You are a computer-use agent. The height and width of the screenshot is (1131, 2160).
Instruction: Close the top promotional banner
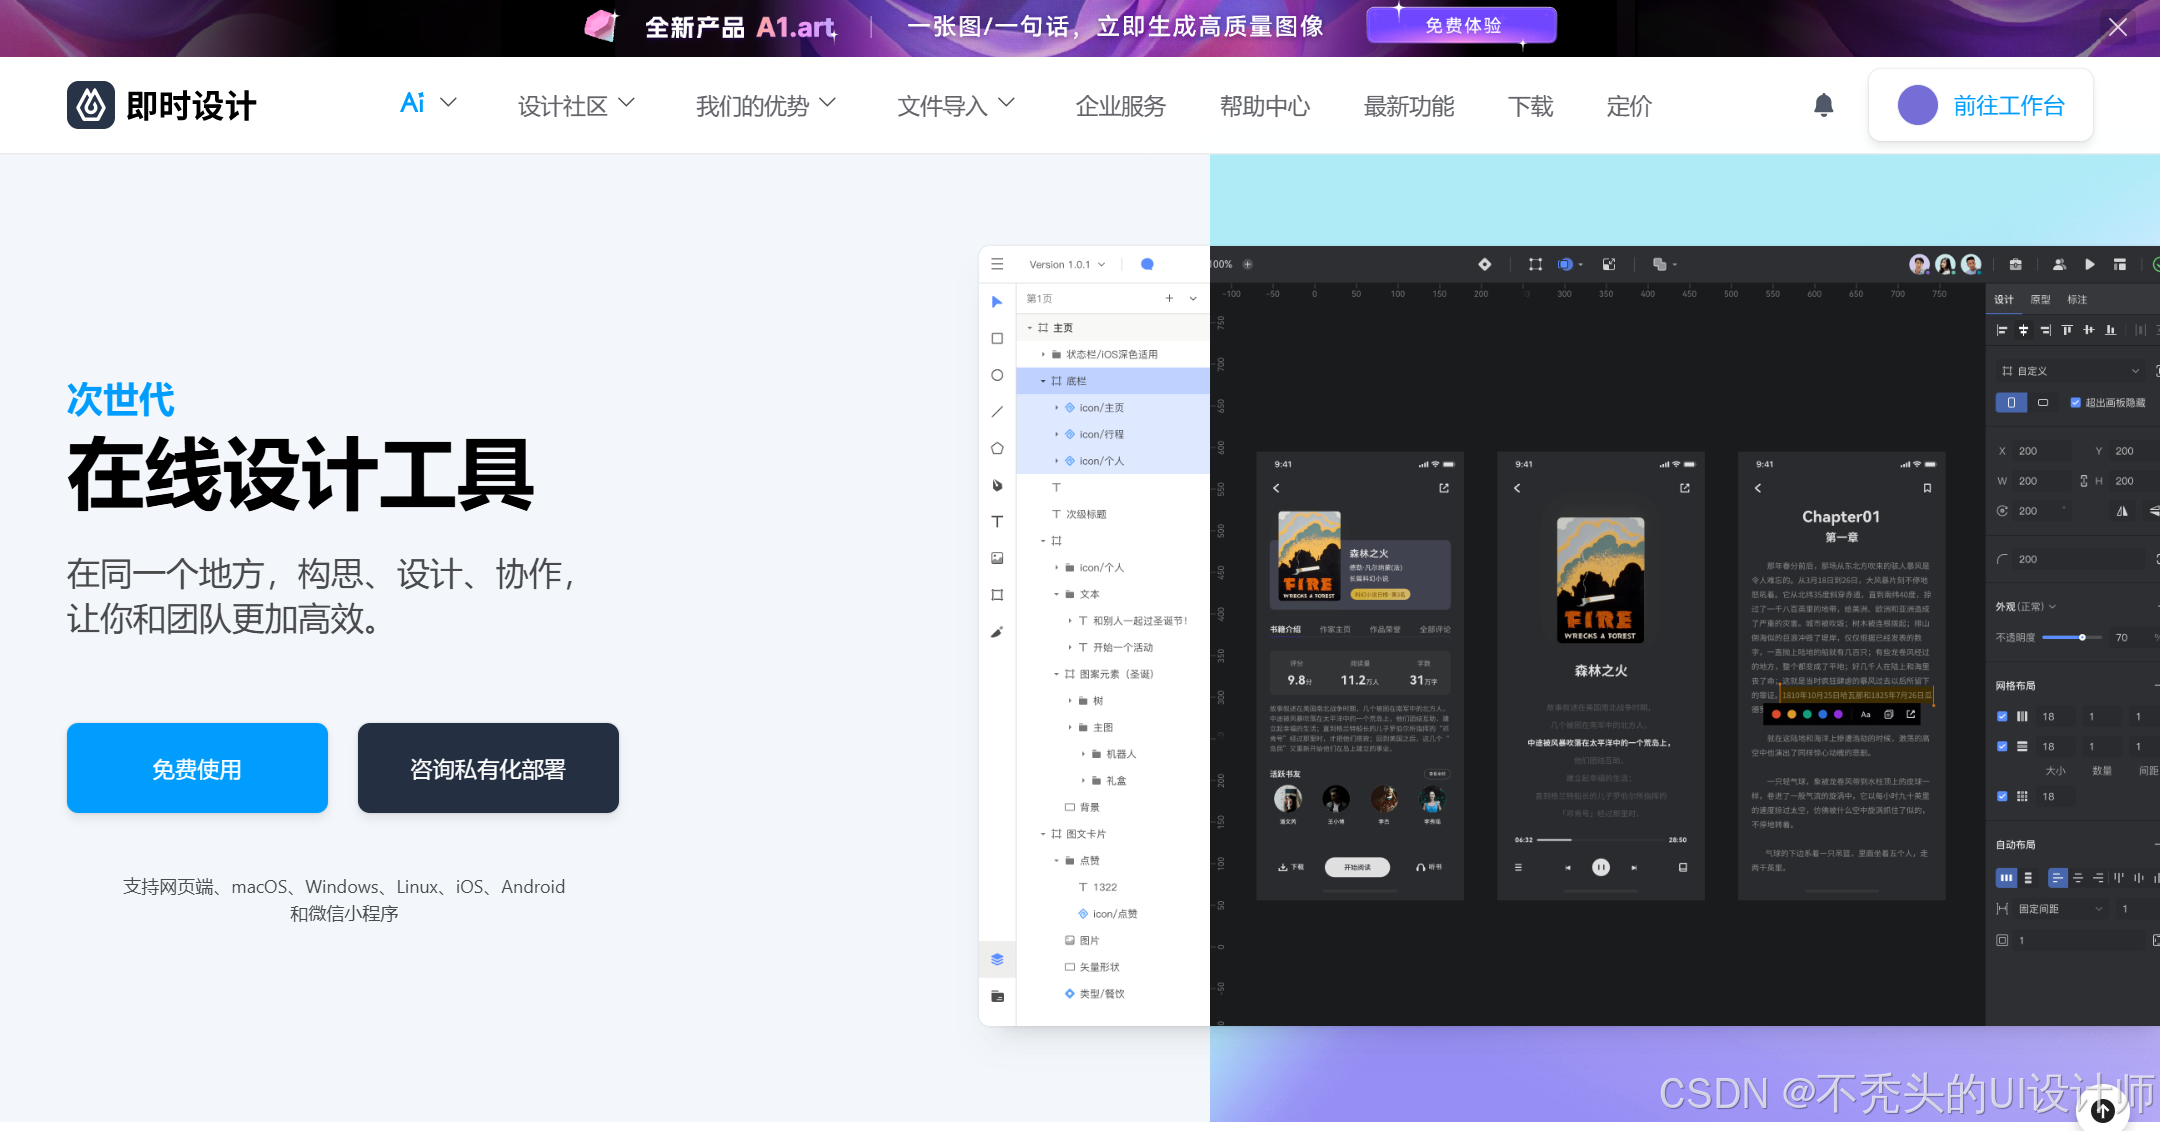2117,27
